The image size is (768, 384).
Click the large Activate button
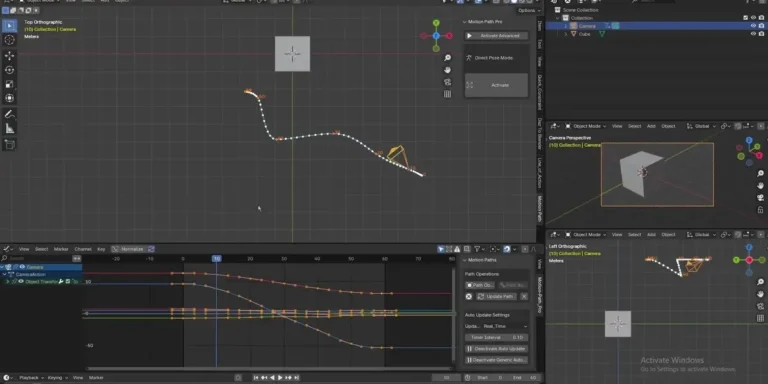click(497, 85)
